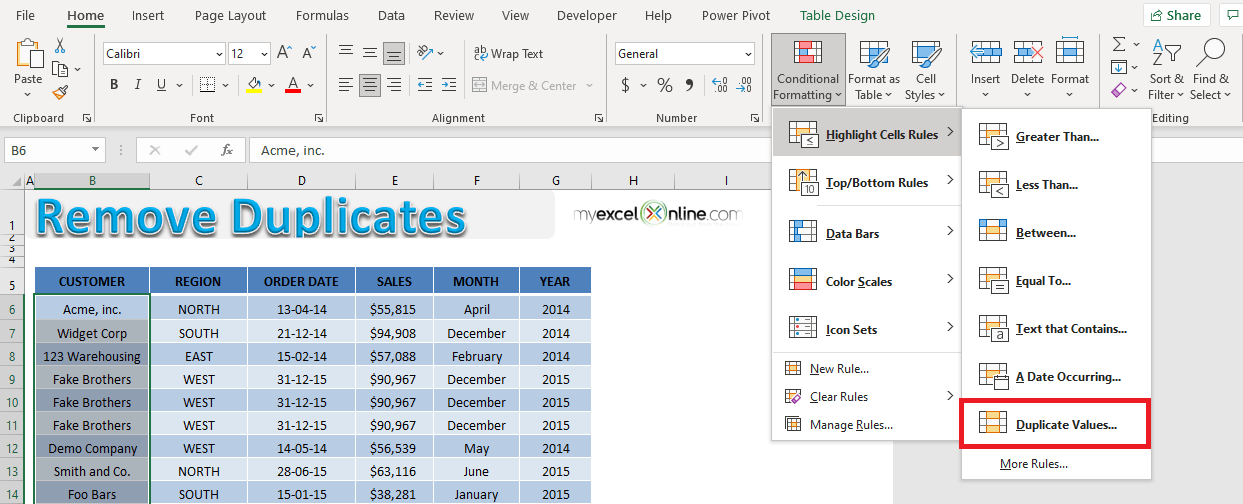
Task: Click Wrap Text button
Action: 508,53
